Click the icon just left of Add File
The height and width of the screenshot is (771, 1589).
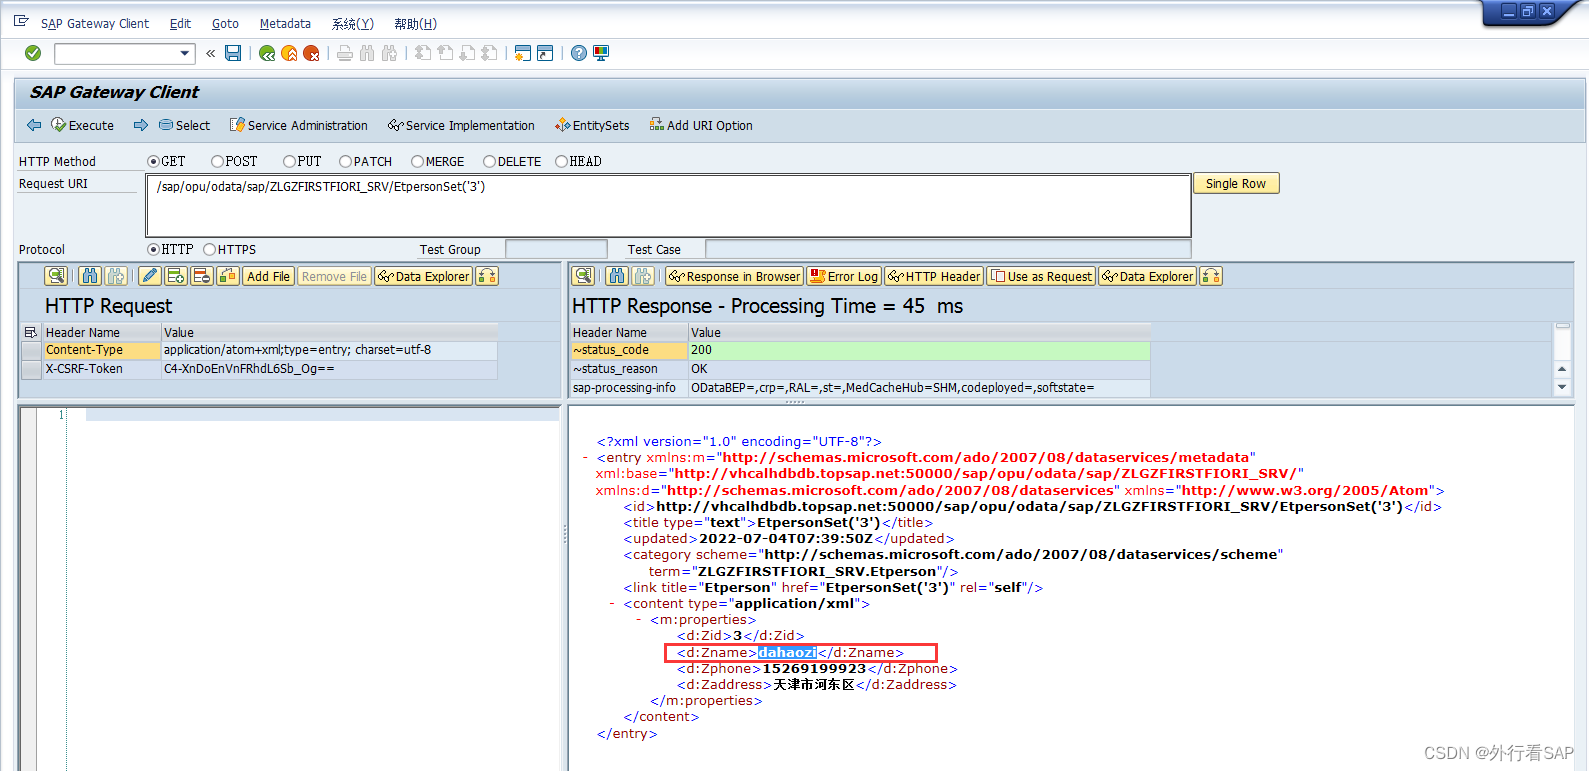(x=228, y=276)
